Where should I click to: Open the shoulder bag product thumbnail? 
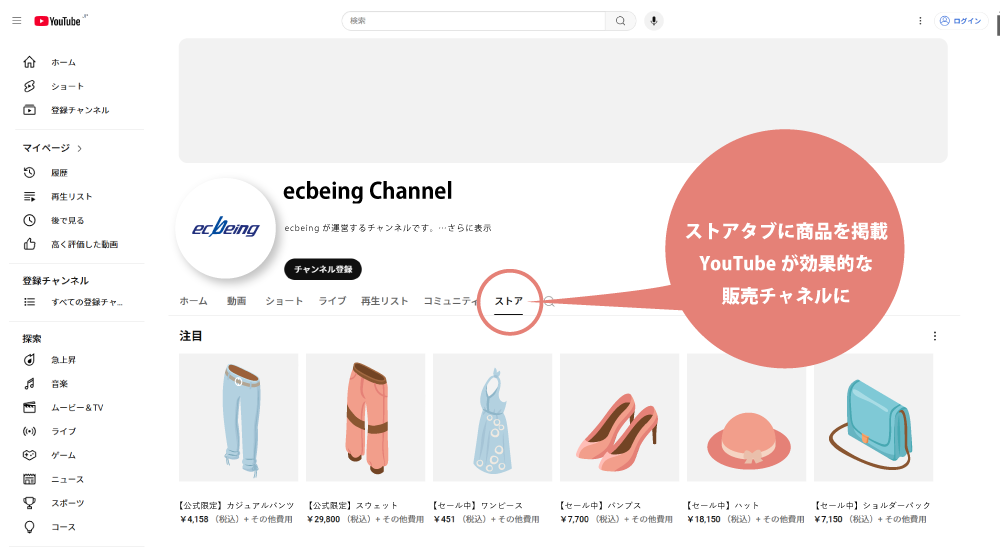873,417
